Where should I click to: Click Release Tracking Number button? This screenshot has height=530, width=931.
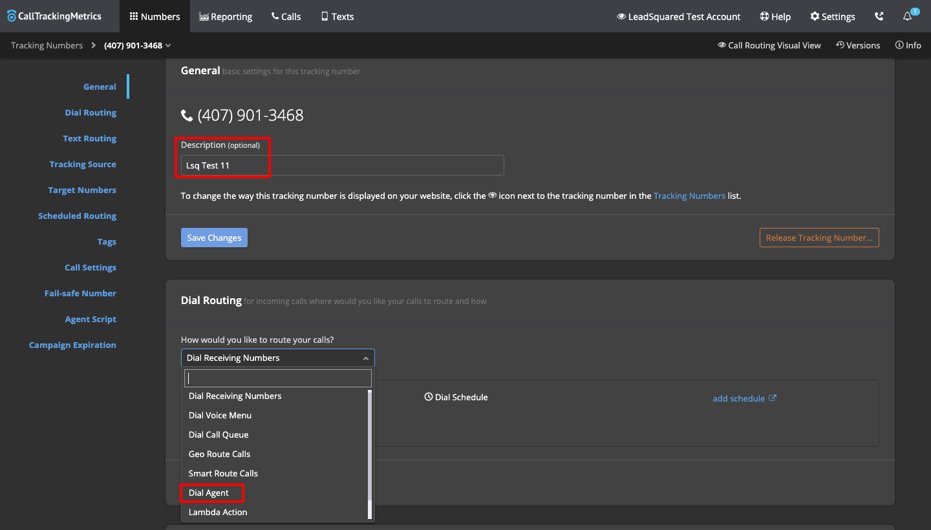coord(819,237)
